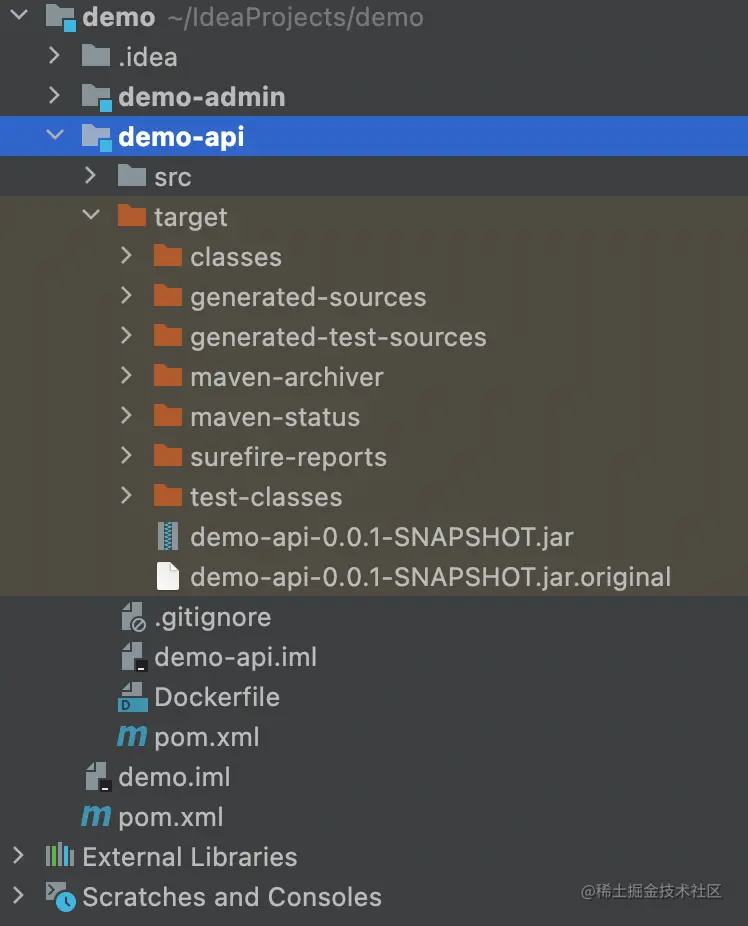Click the Maven icon of demo-api pom.xml
This screenshot has width=748, height=926.
pos(132,737)
